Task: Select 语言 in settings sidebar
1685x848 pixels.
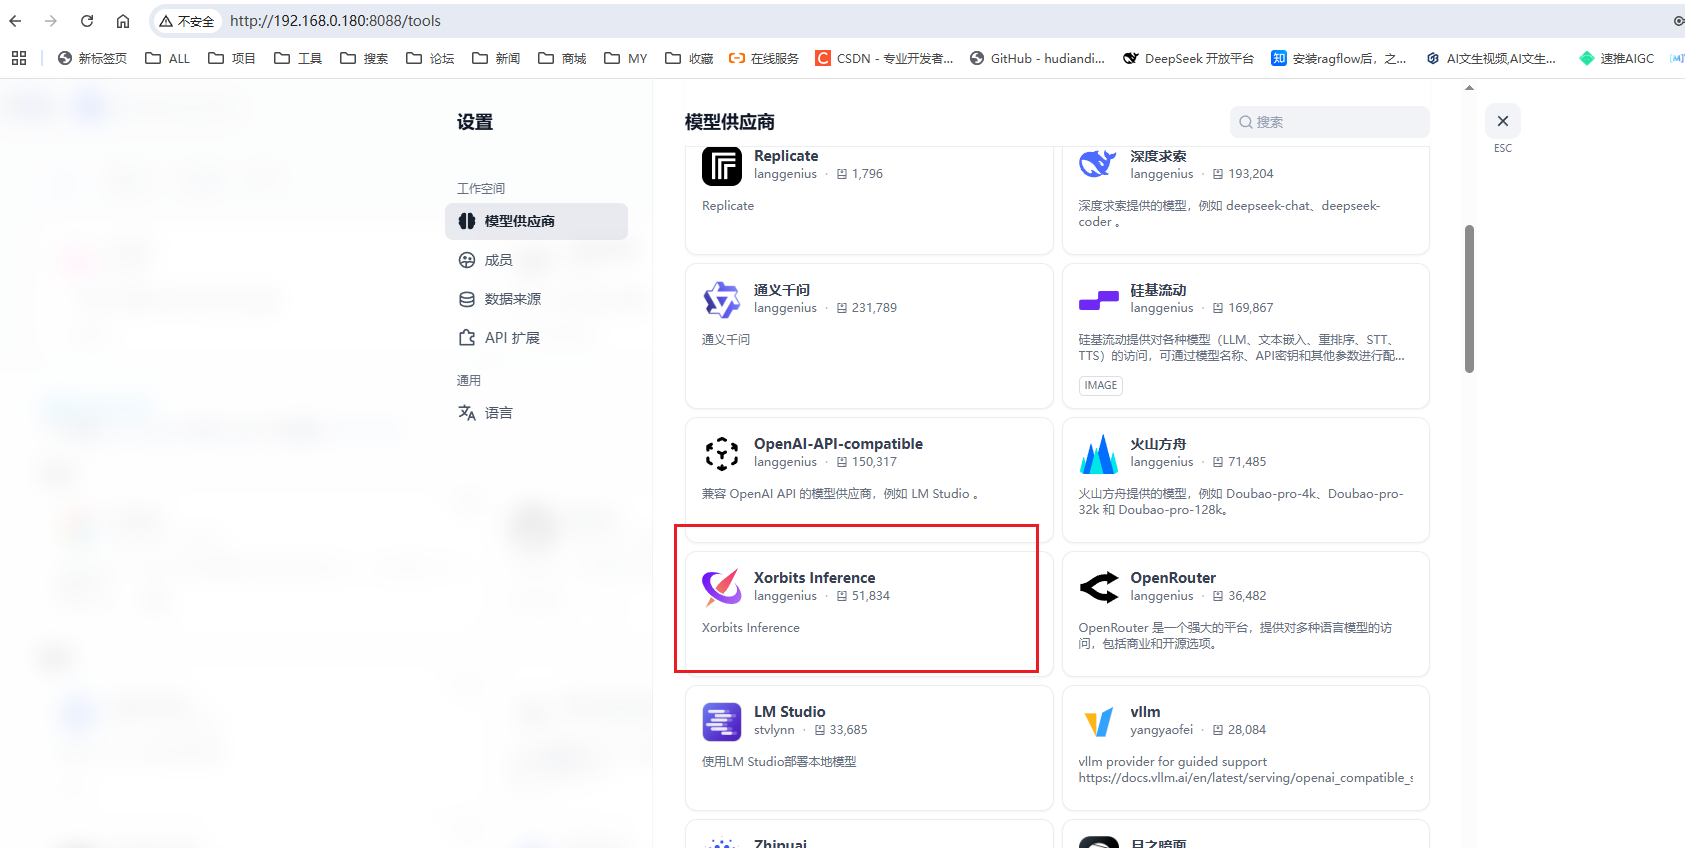Action: (536, 412)
